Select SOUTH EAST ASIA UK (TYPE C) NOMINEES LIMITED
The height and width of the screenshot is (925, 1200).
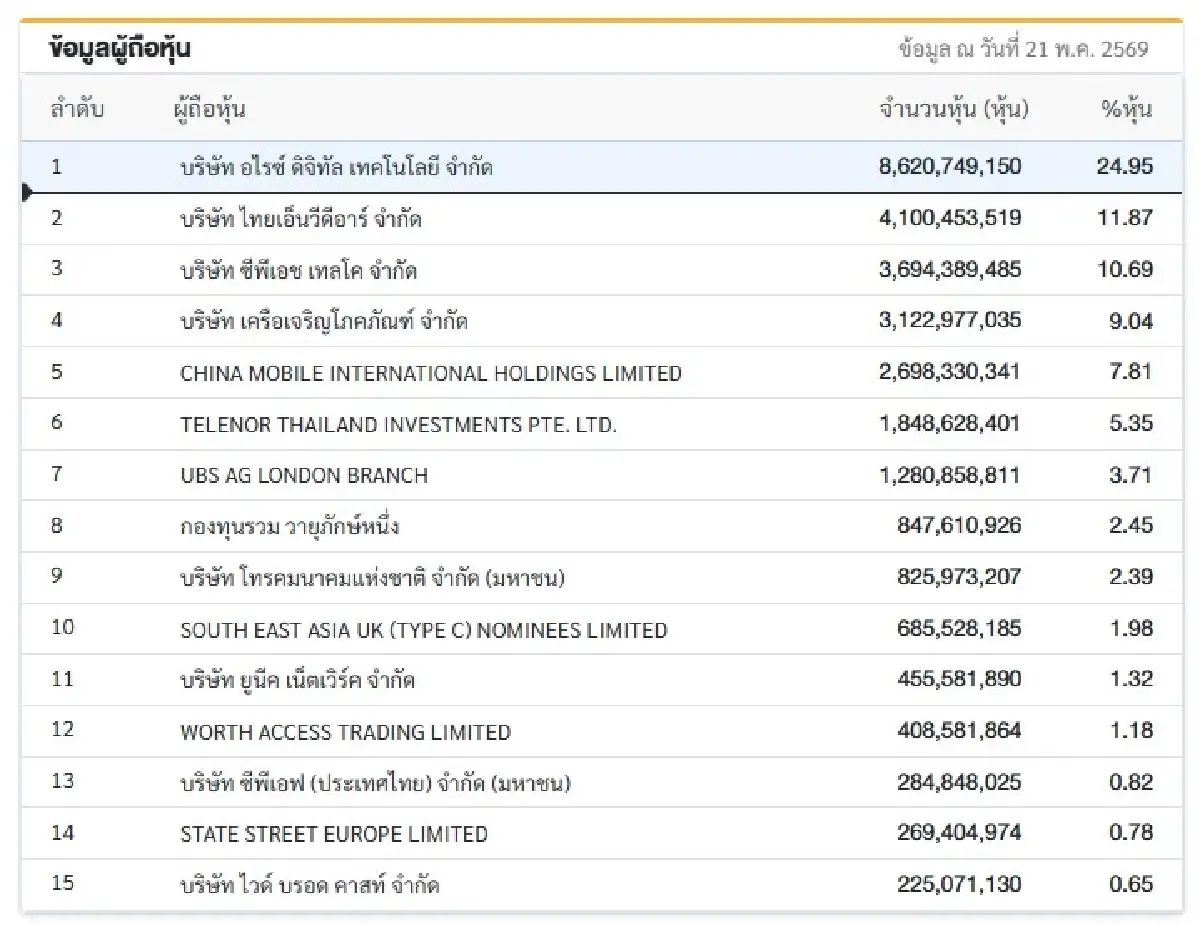coord(424,630)
